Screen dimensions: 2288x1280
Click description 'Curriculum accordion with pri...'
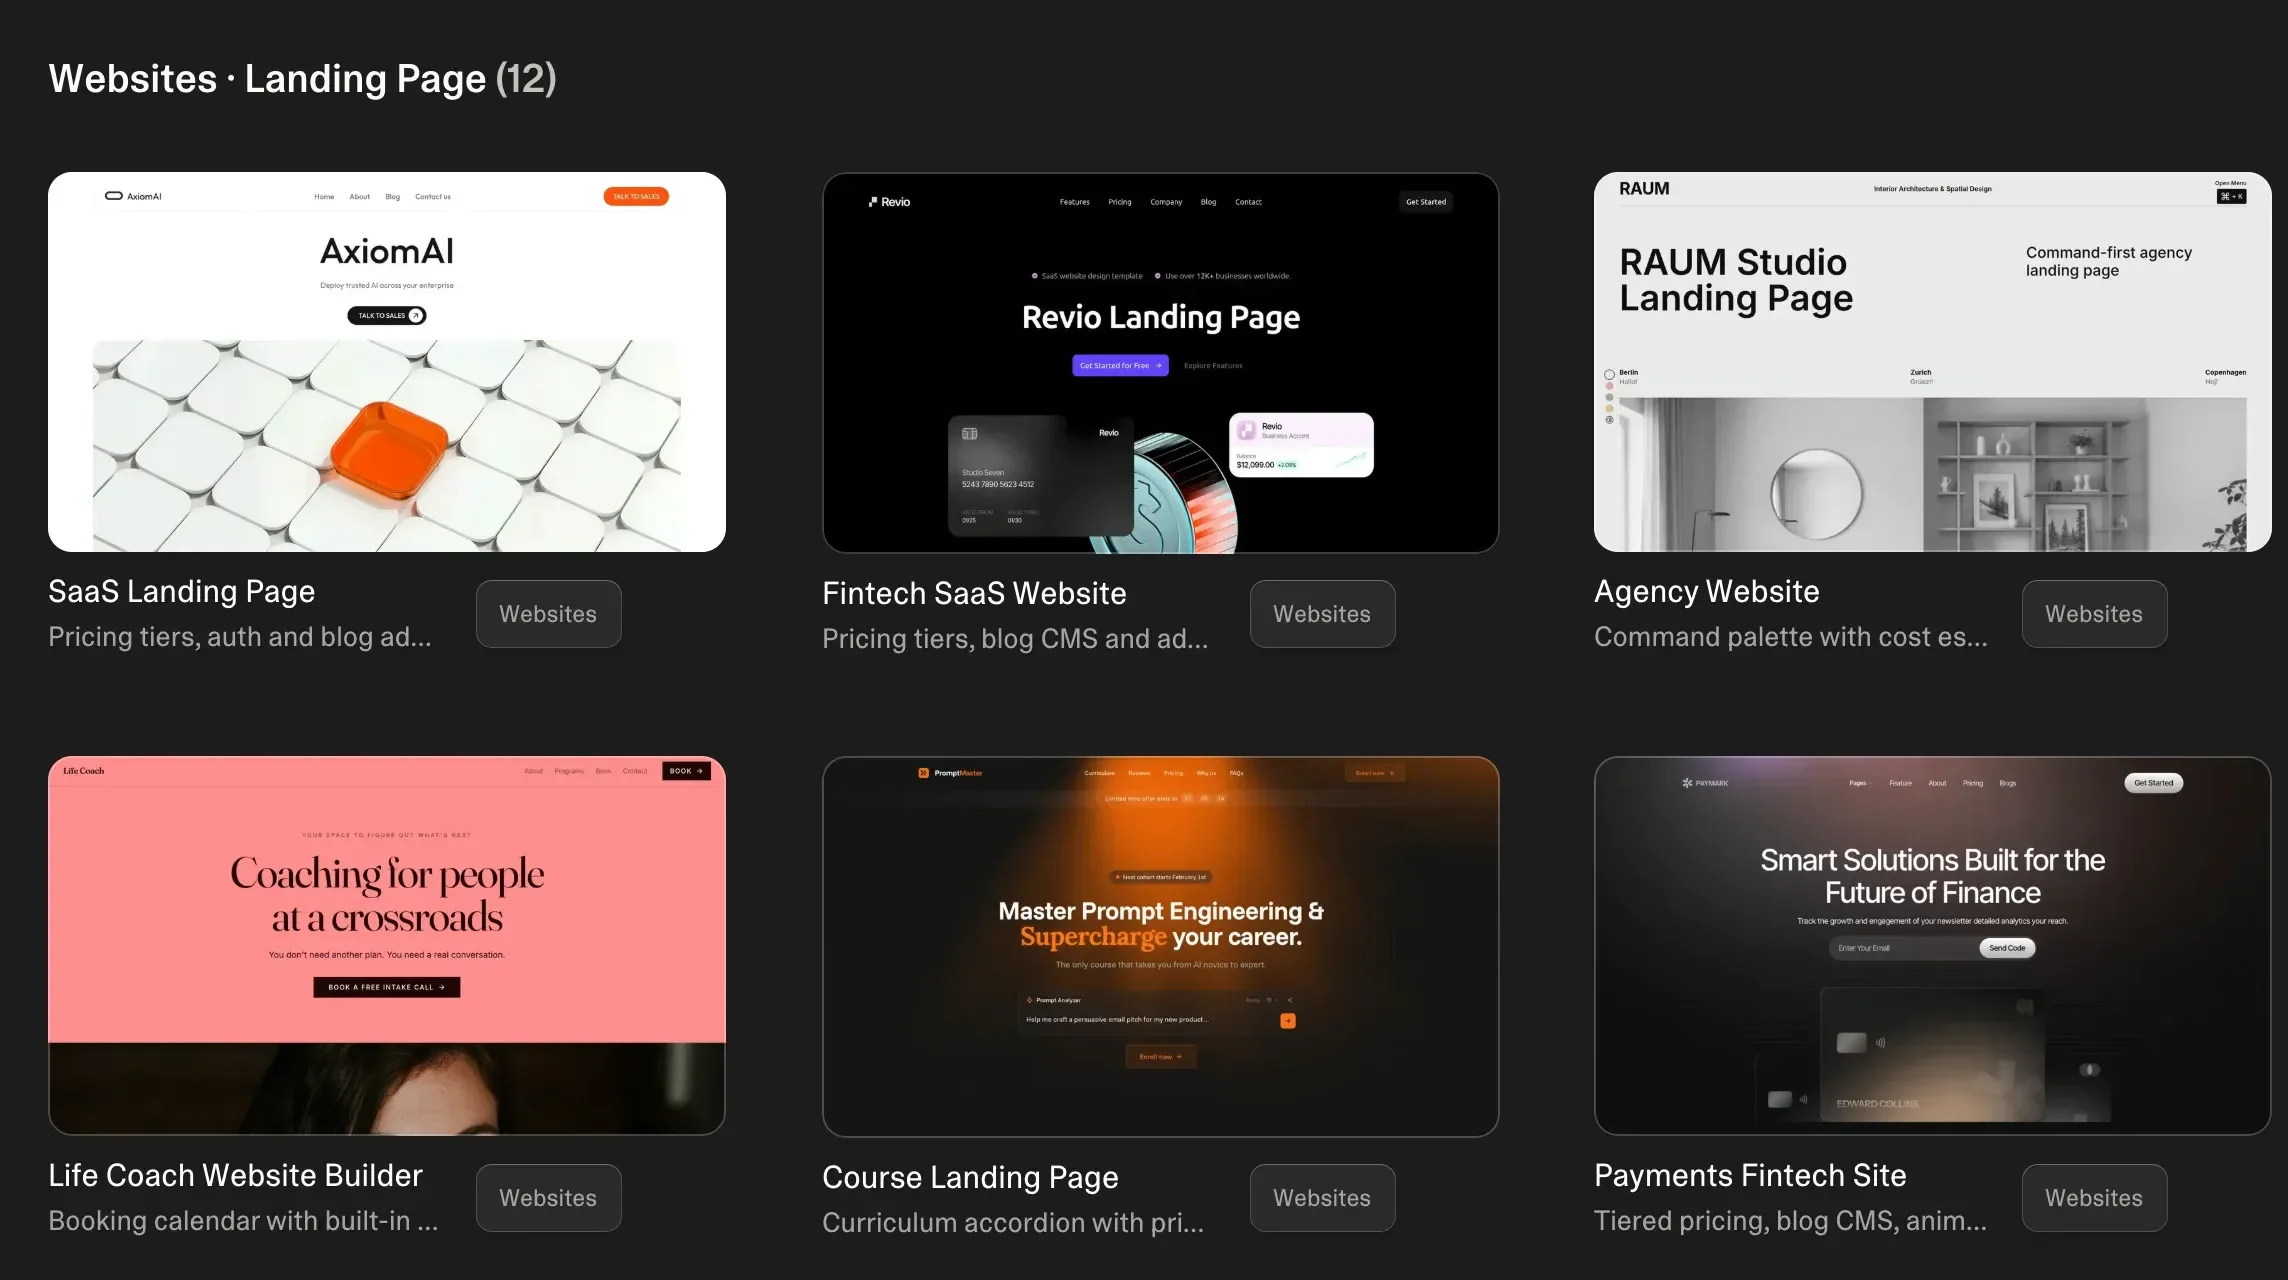click(1013, 1223)
